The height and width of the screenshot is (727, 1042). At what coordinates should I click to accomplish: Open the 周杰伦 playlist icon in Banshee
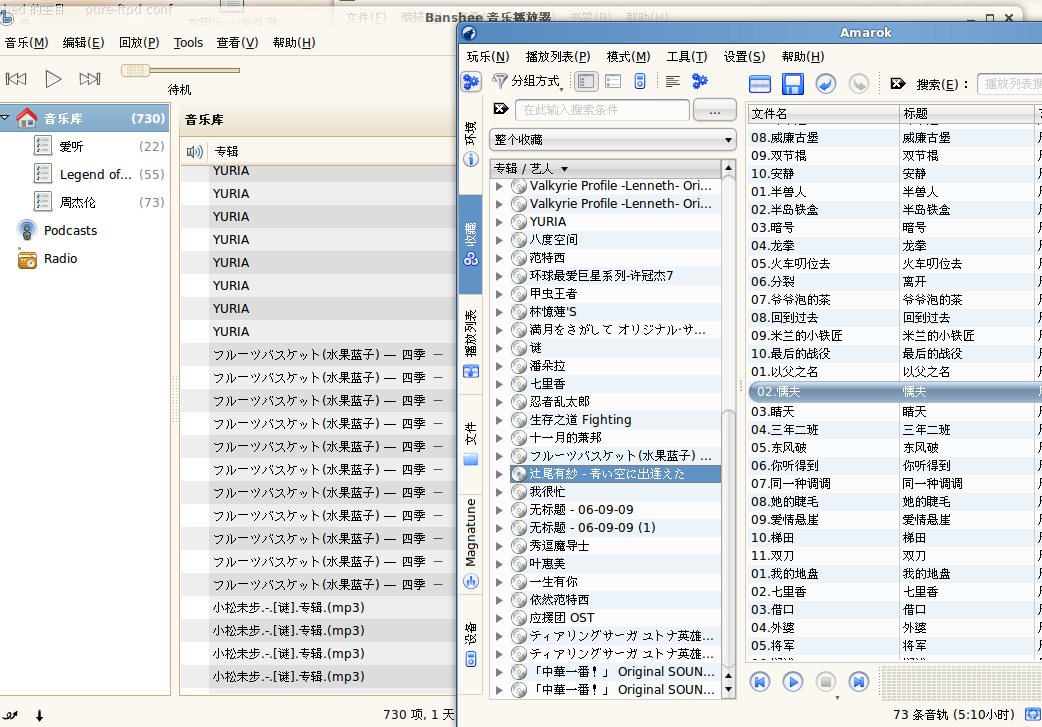[43, 202]
